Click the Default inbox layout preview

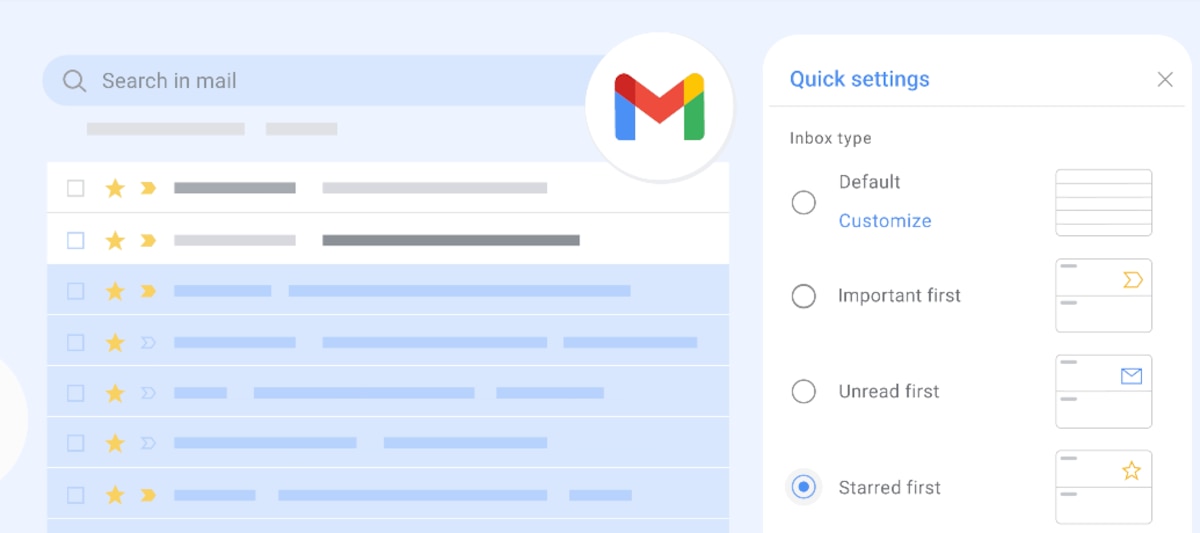click(1103, 203)
